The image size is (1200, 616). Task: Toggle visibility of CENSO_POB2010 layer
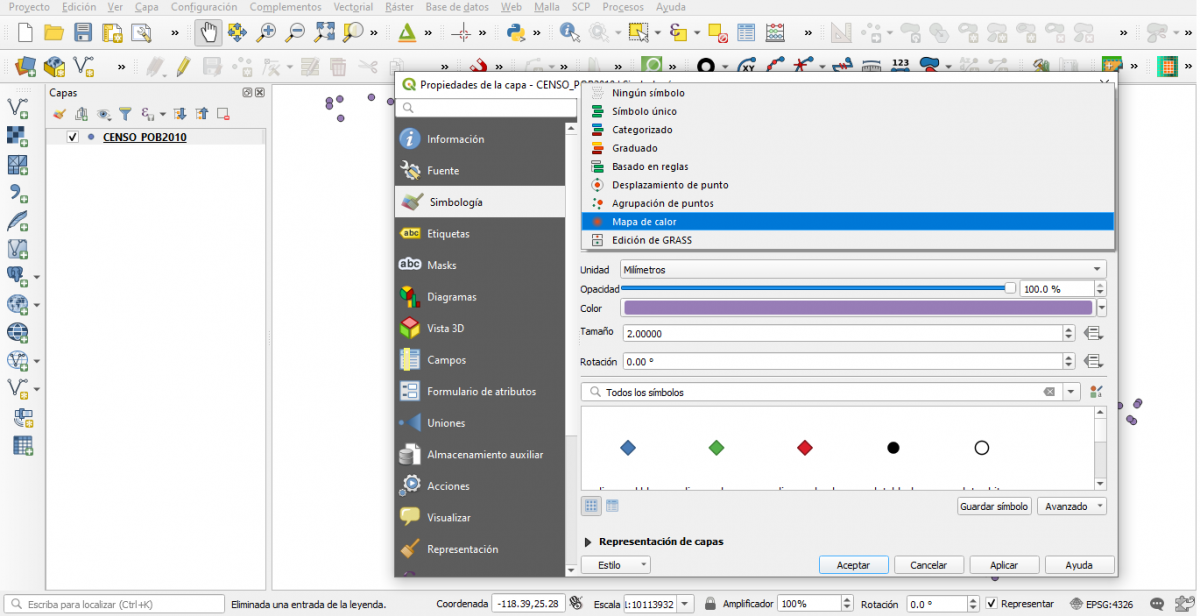click(x=73, y=138)
